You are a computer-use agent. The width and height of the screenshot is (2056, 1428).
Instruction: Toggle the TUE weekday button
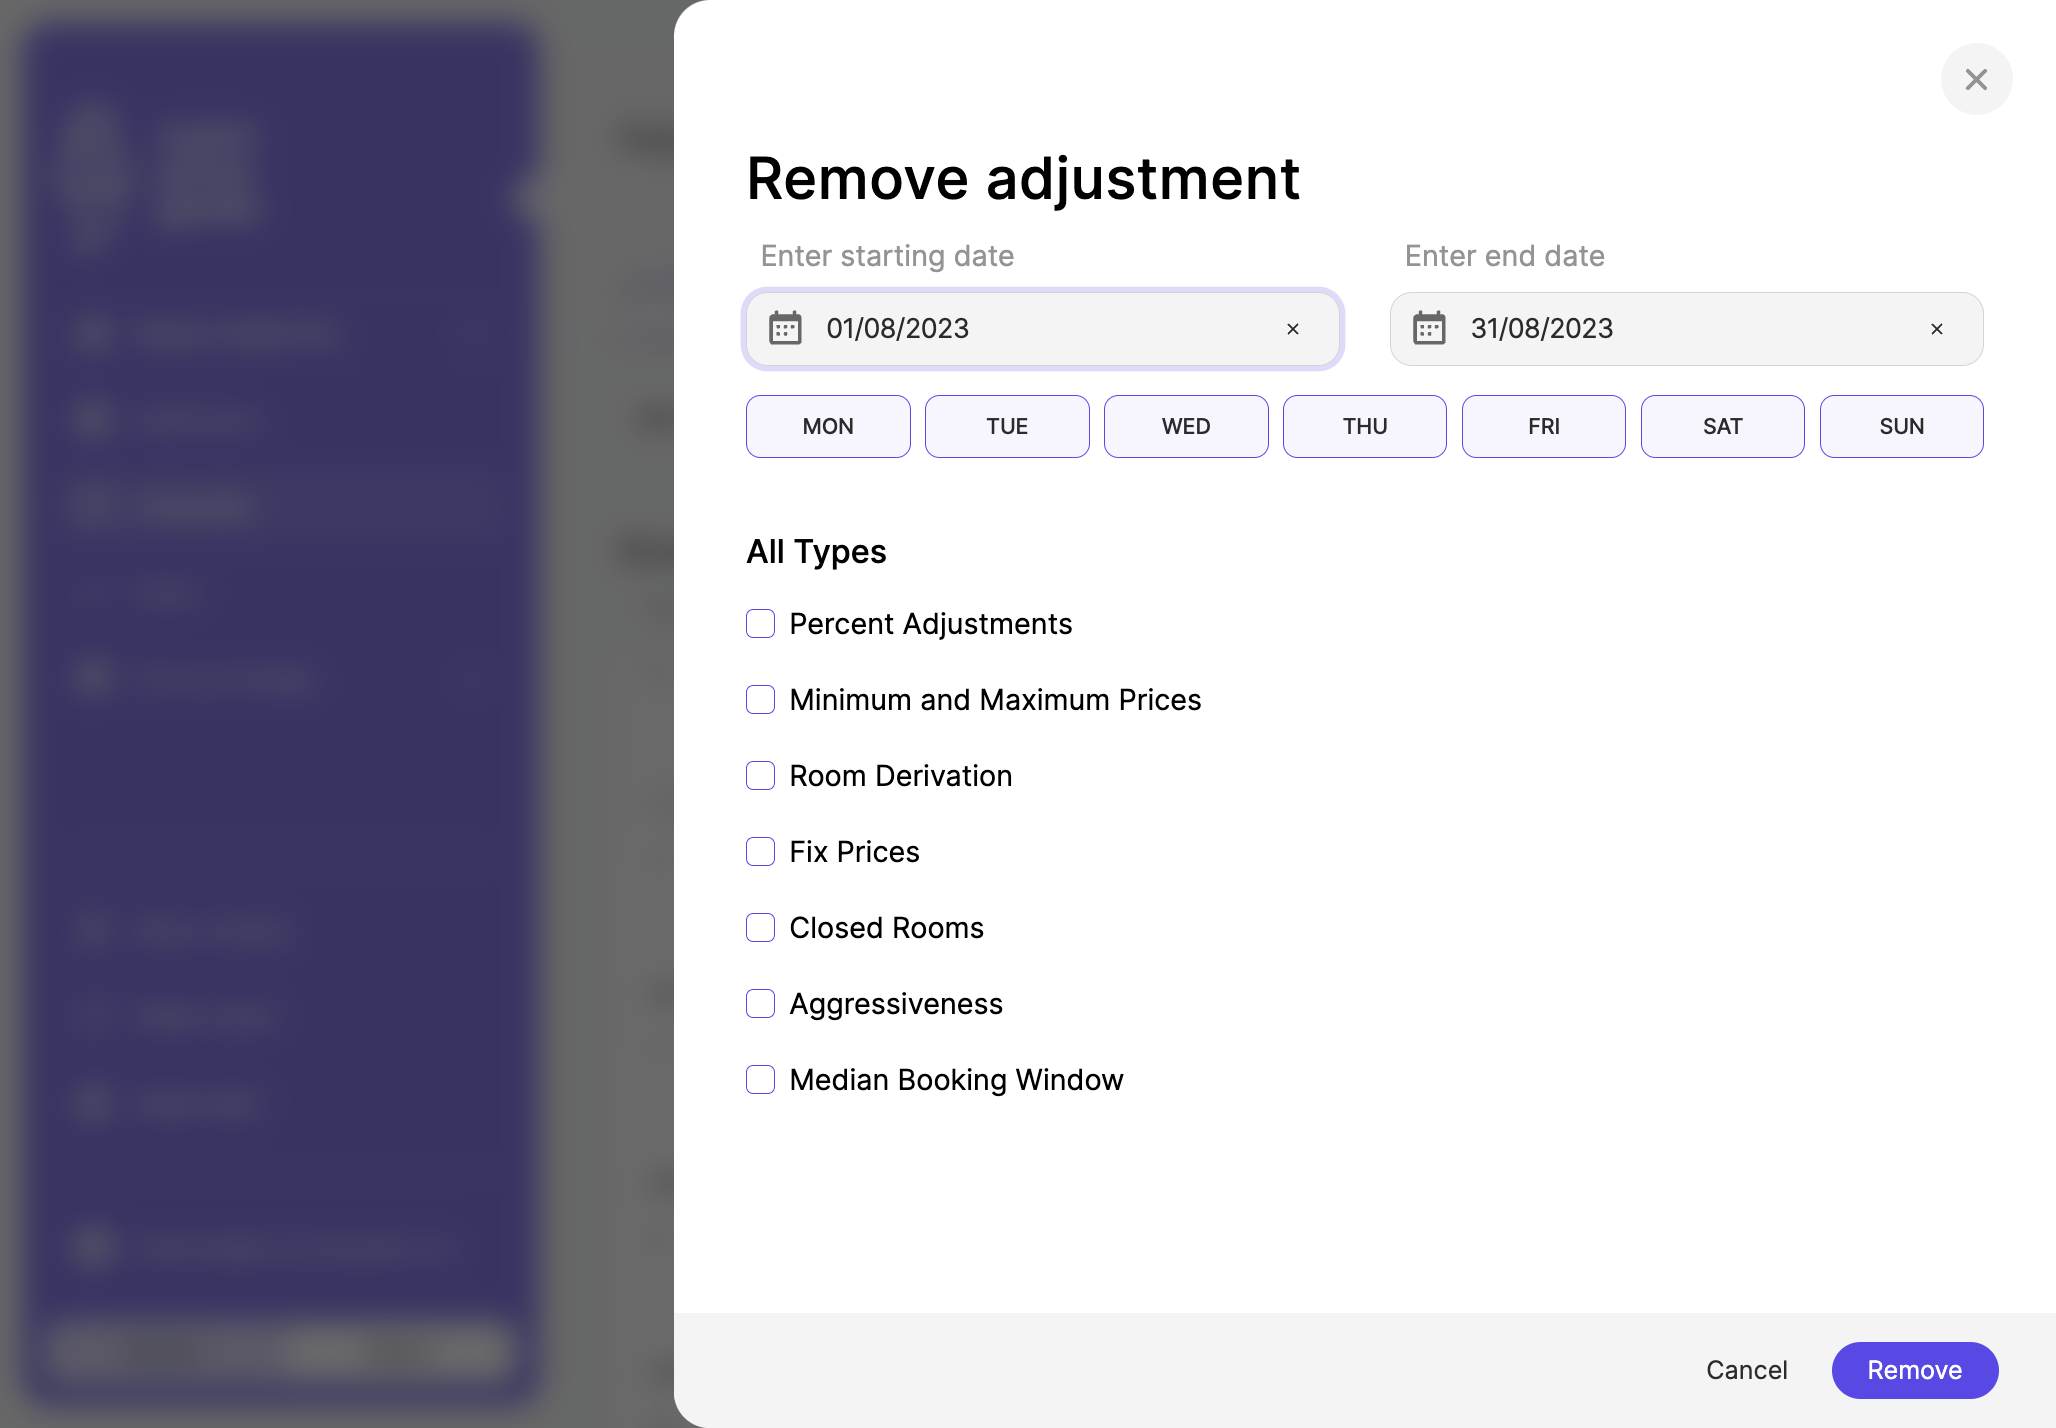click(1007, 426)
